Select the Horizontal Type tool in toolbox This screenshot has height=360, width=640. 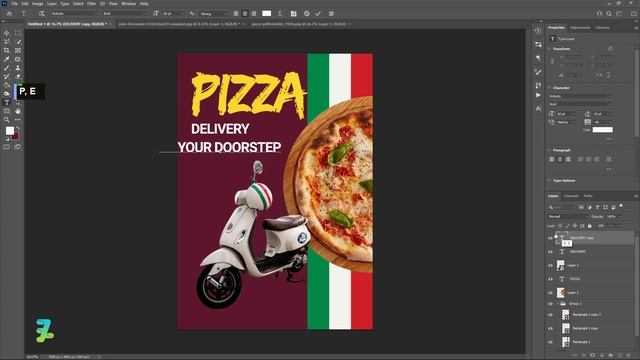click(7, 102)
